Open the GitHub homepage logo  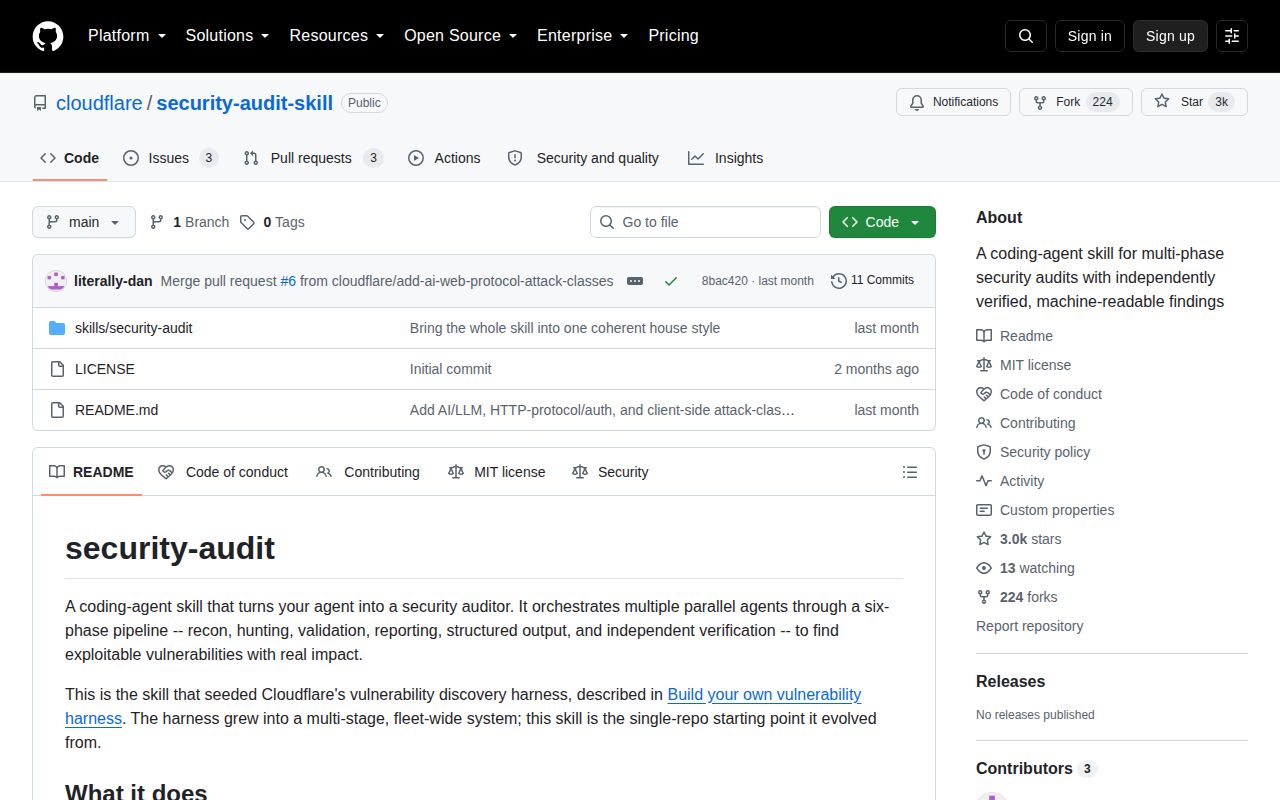coord(48,36)
